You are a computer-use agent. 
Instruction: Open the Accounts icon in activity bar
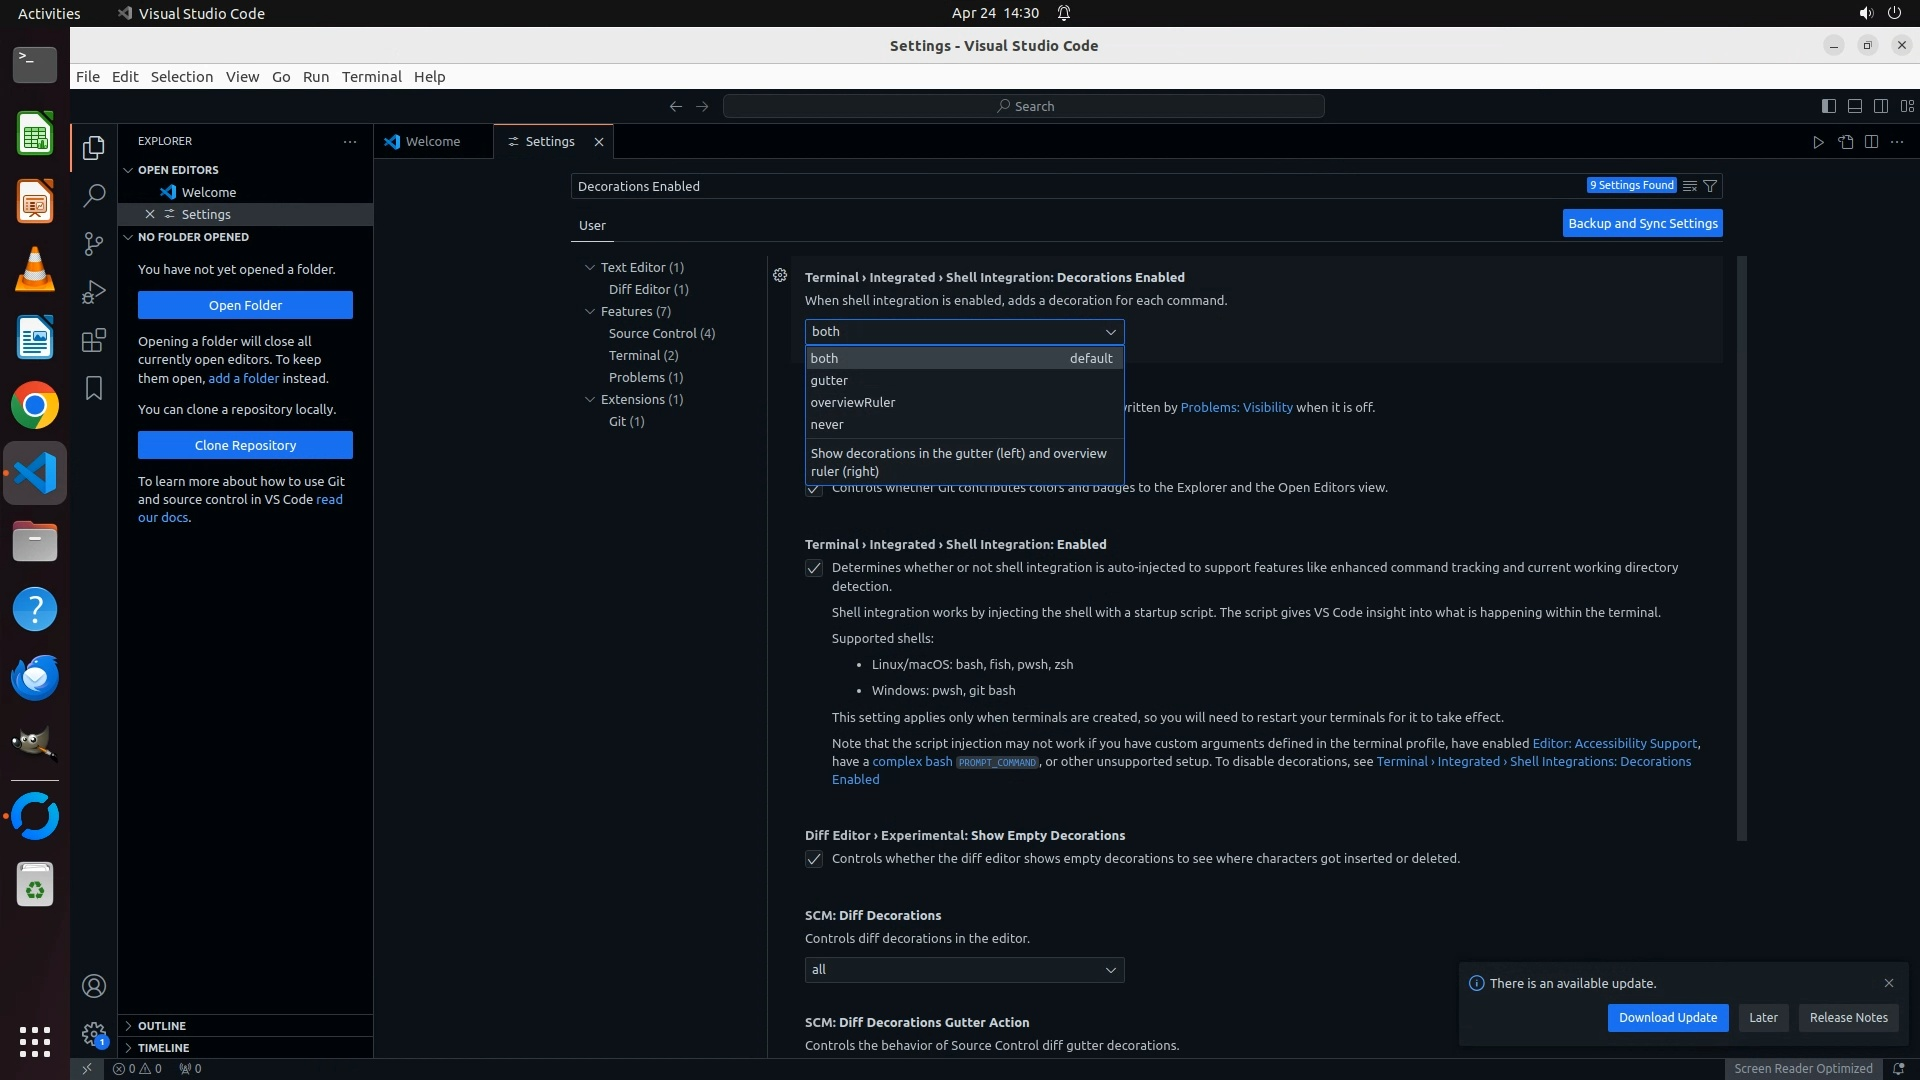(94, 986)
